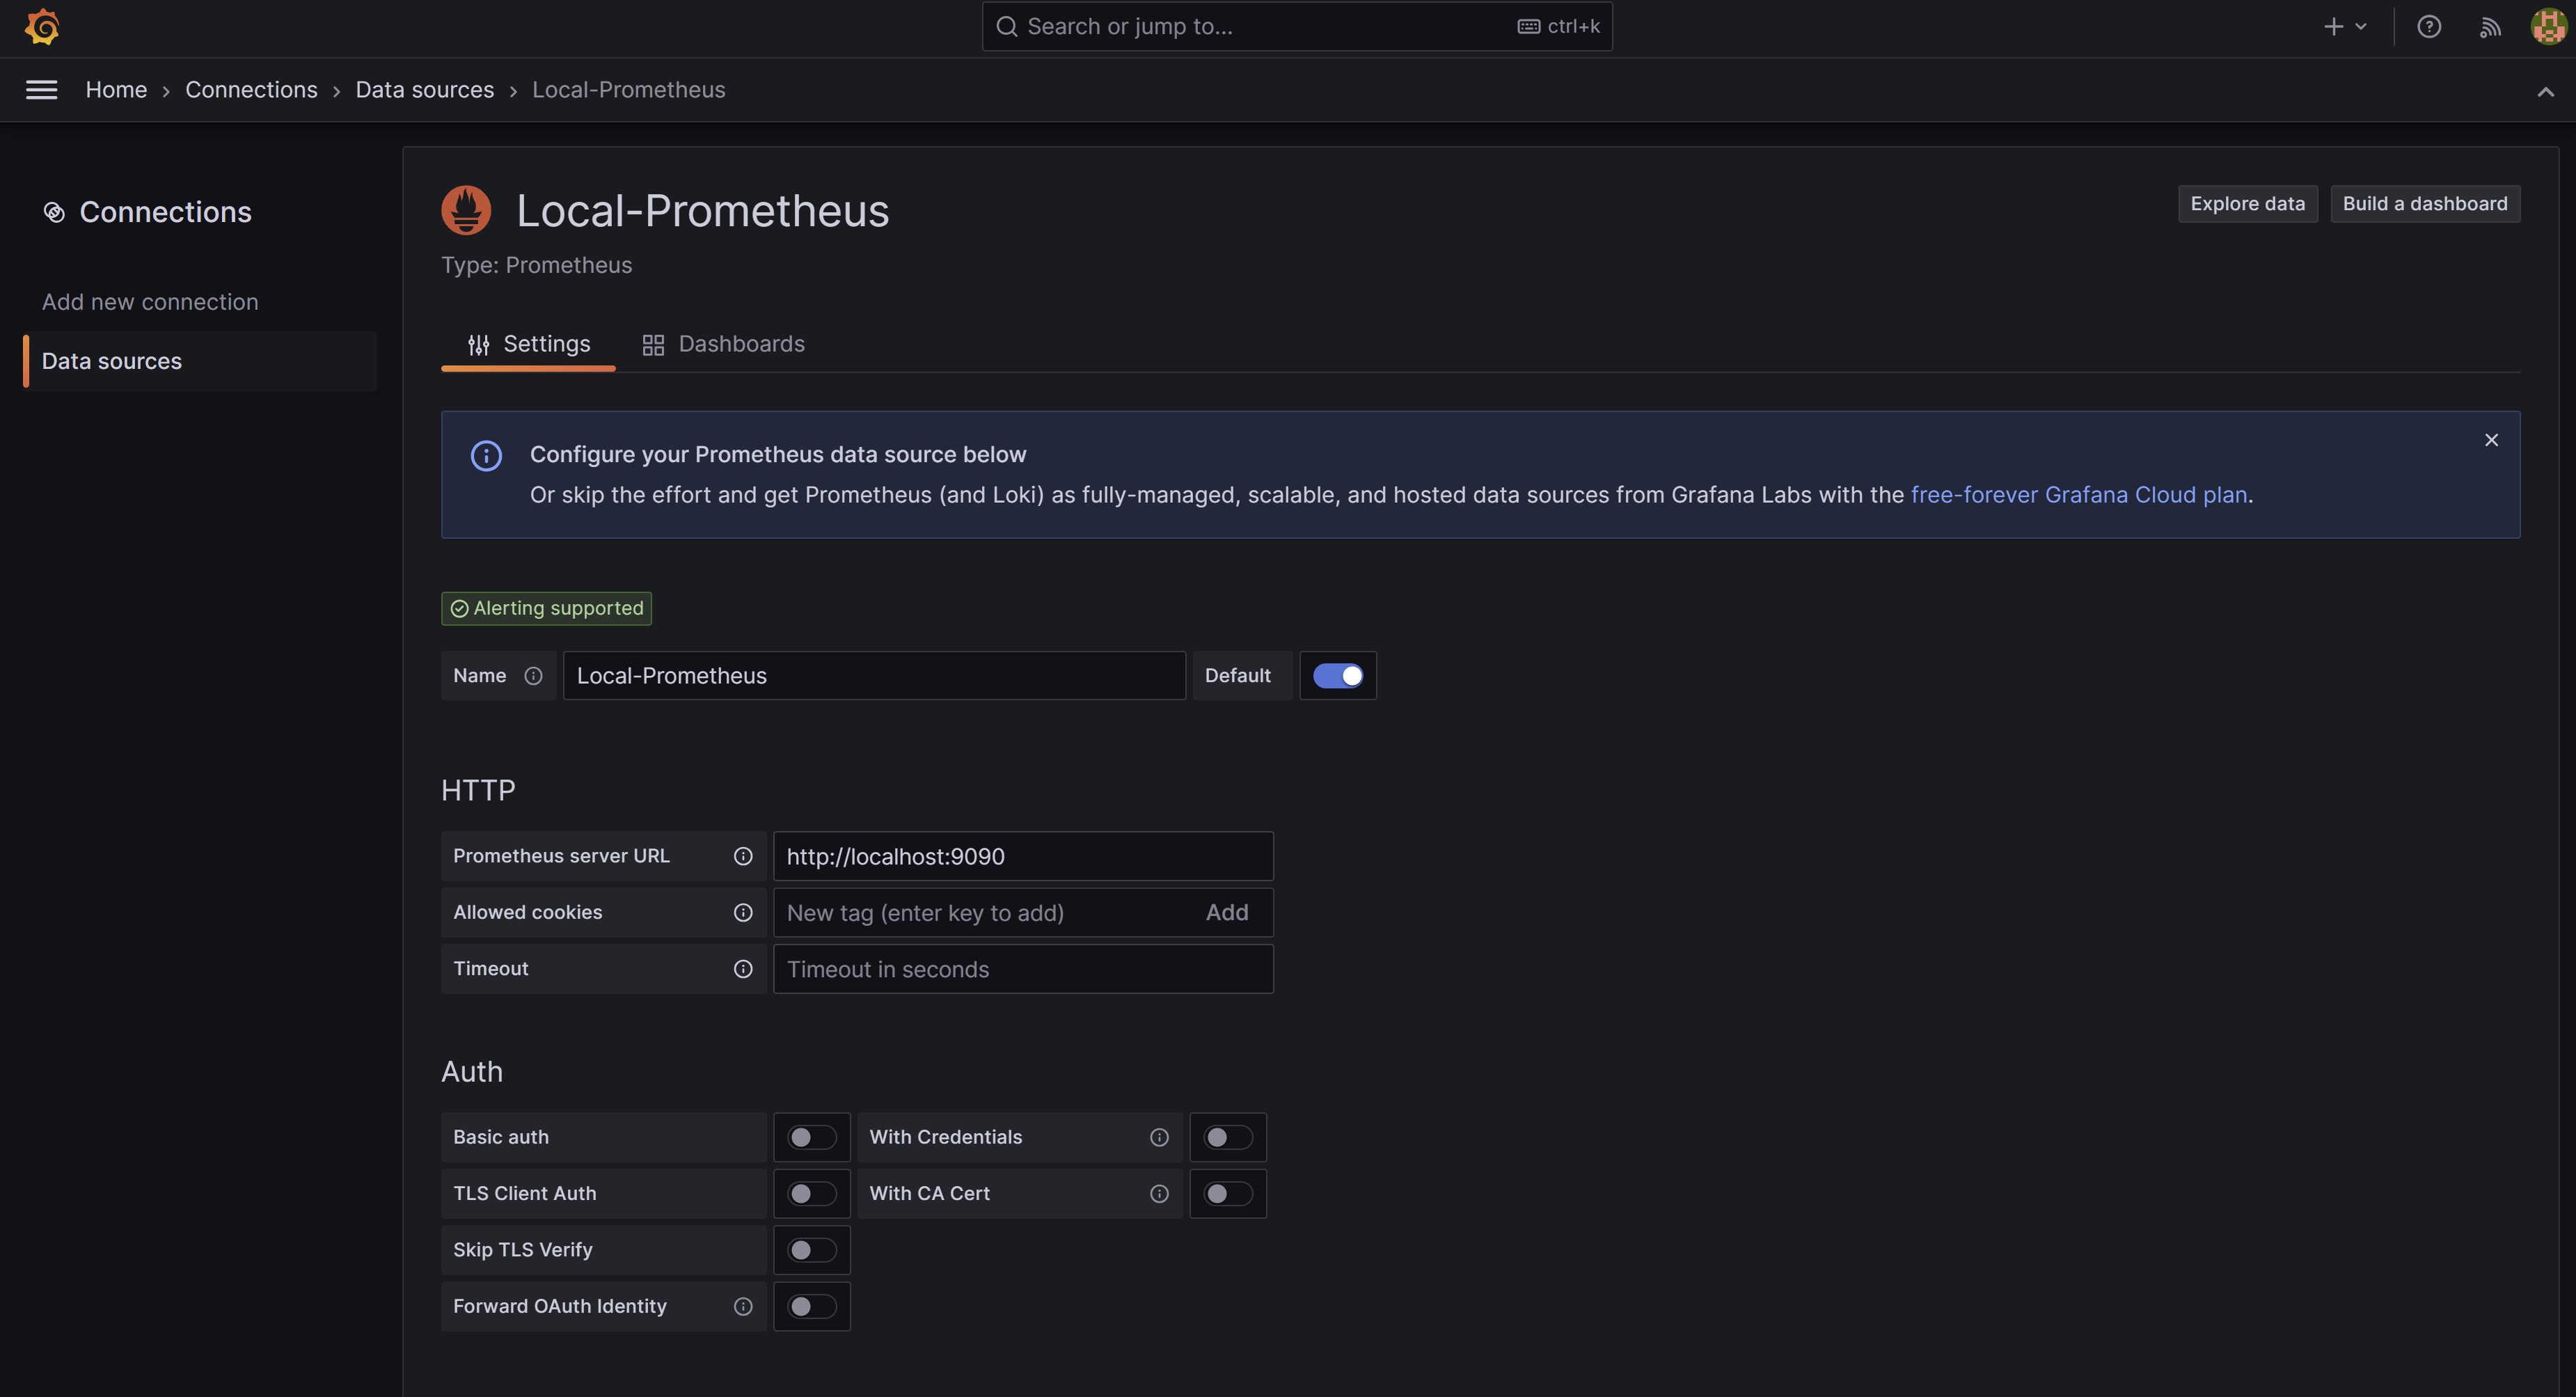Image resolution: width=2576 pixels, height=1397 pixels.
Task: Click info icon for Forward OAuth Identity
Action: [x=743, y=1306]
